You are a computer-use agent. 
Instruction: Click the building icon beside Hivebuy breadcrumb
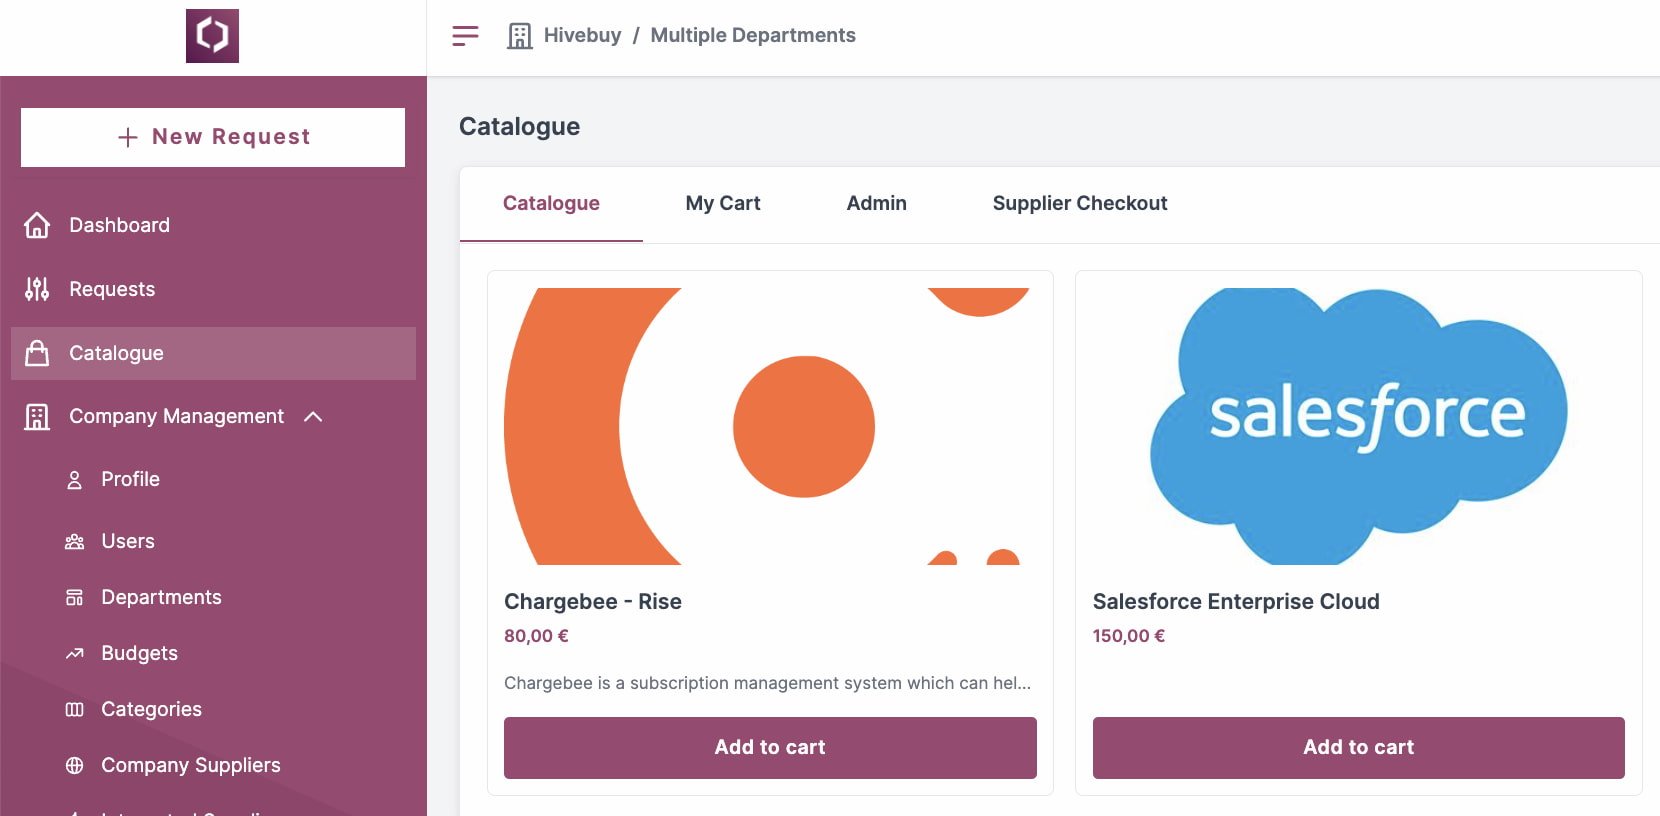pyautogui.click(x=520, y=36)
